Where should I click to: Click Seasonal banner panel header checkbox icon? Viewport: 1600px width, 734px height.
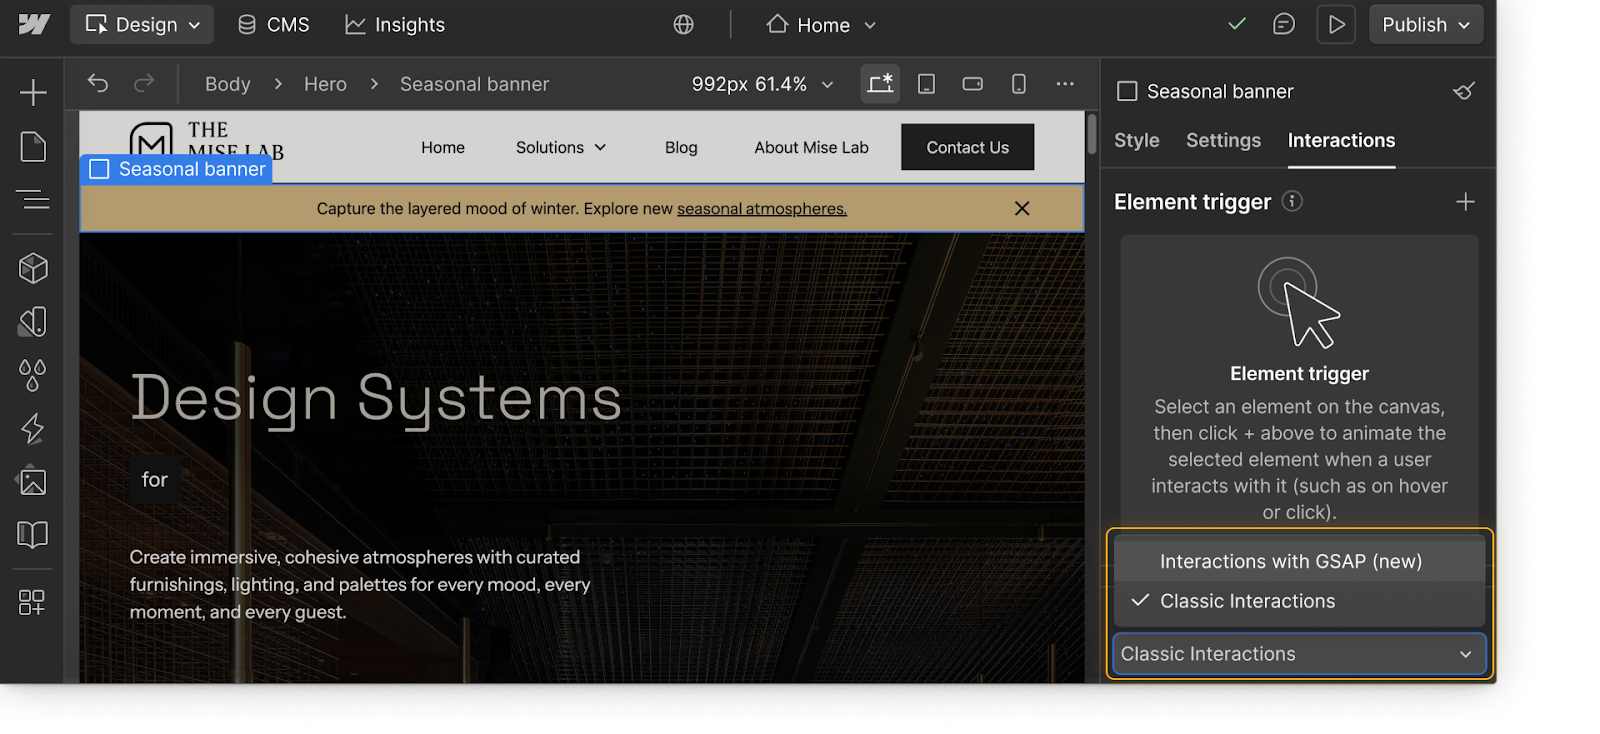coord(1127,91)
